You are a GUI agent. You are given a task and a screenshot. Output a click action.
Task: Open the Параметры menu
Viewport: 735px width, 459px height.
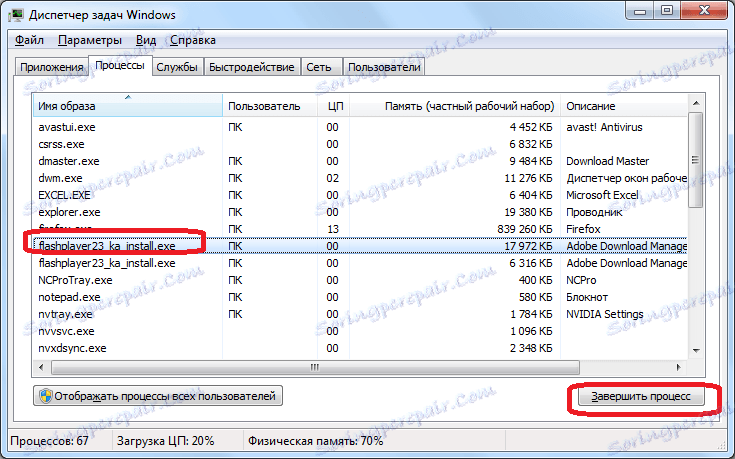[x=90, y=40]
